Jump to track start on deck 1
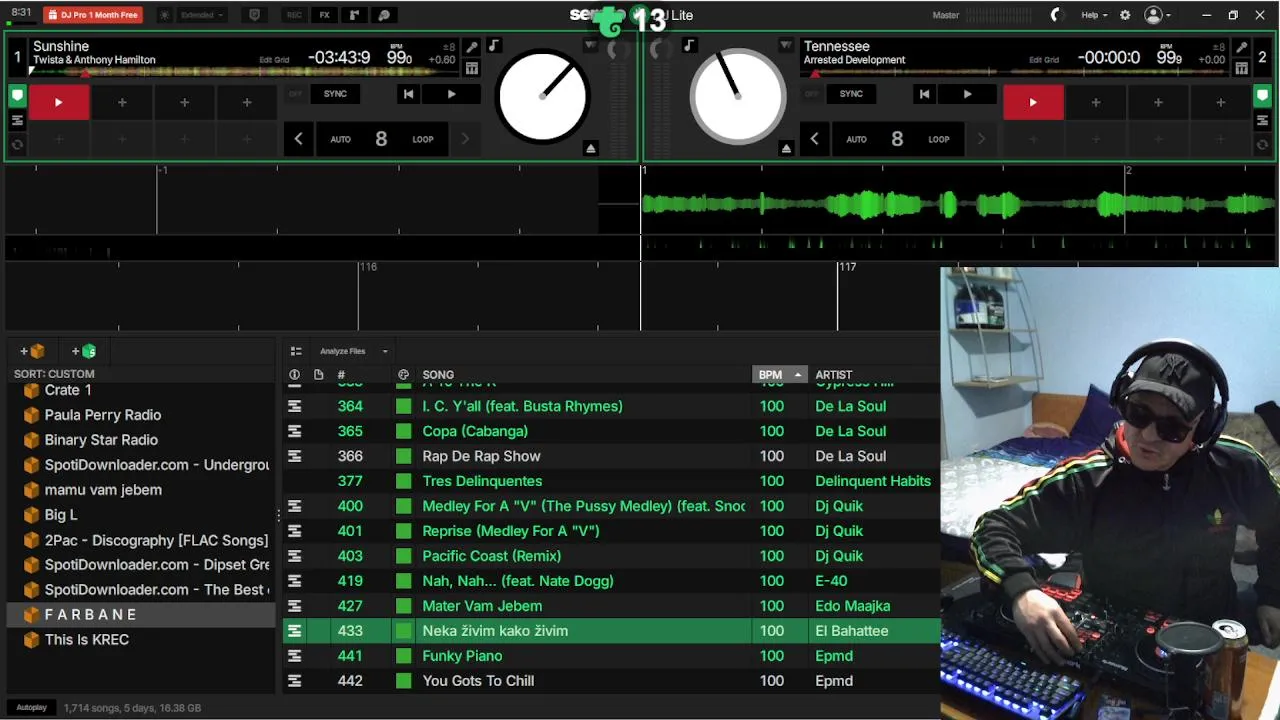This screenshot has height=720, width=1280. pos(408,94)
